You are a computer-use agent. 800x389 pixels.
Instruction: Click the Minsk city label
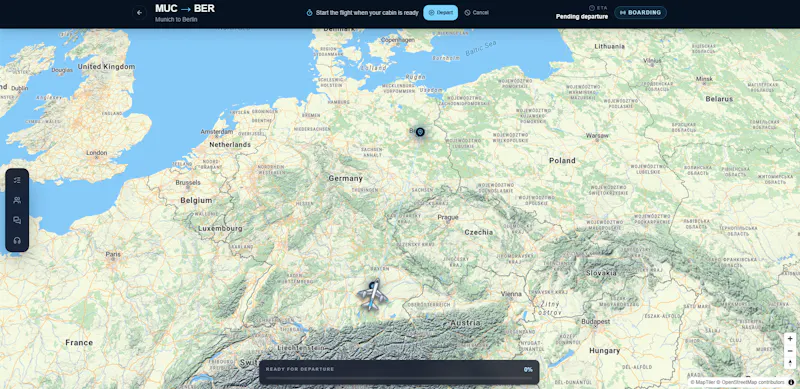pyautogui.click(x=705, y=79)
